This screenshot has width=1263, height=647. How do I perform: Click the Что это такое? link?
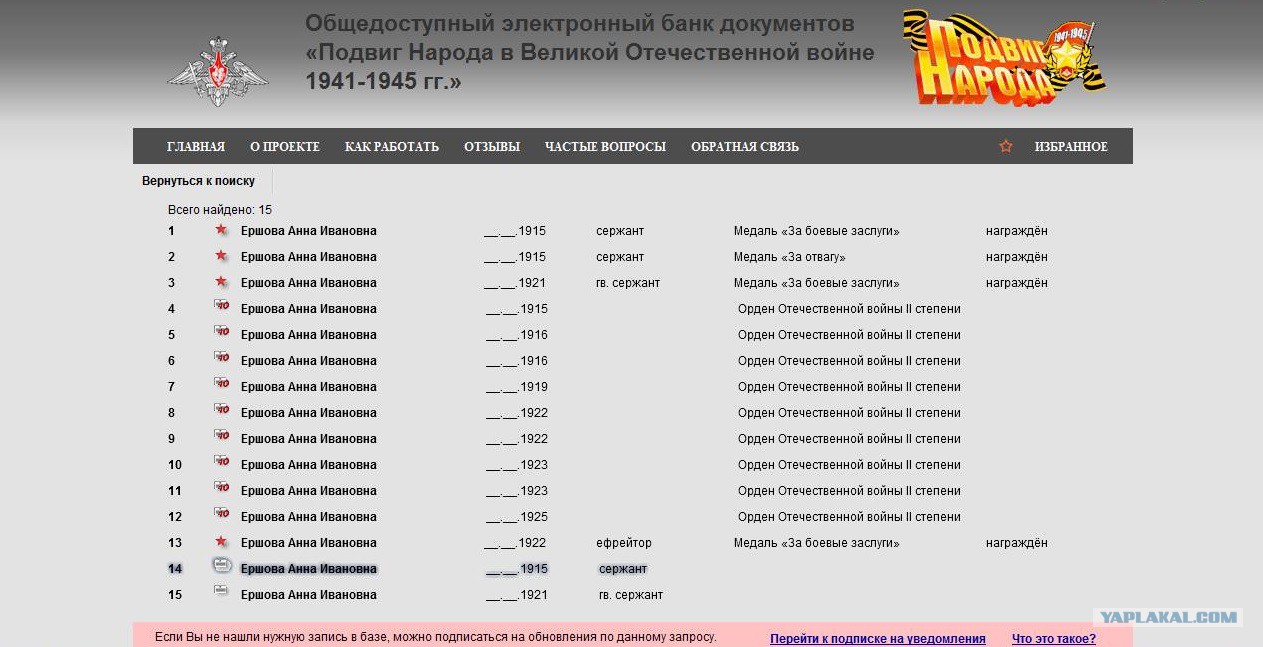pyautogui.click(x=1054, y=638)
